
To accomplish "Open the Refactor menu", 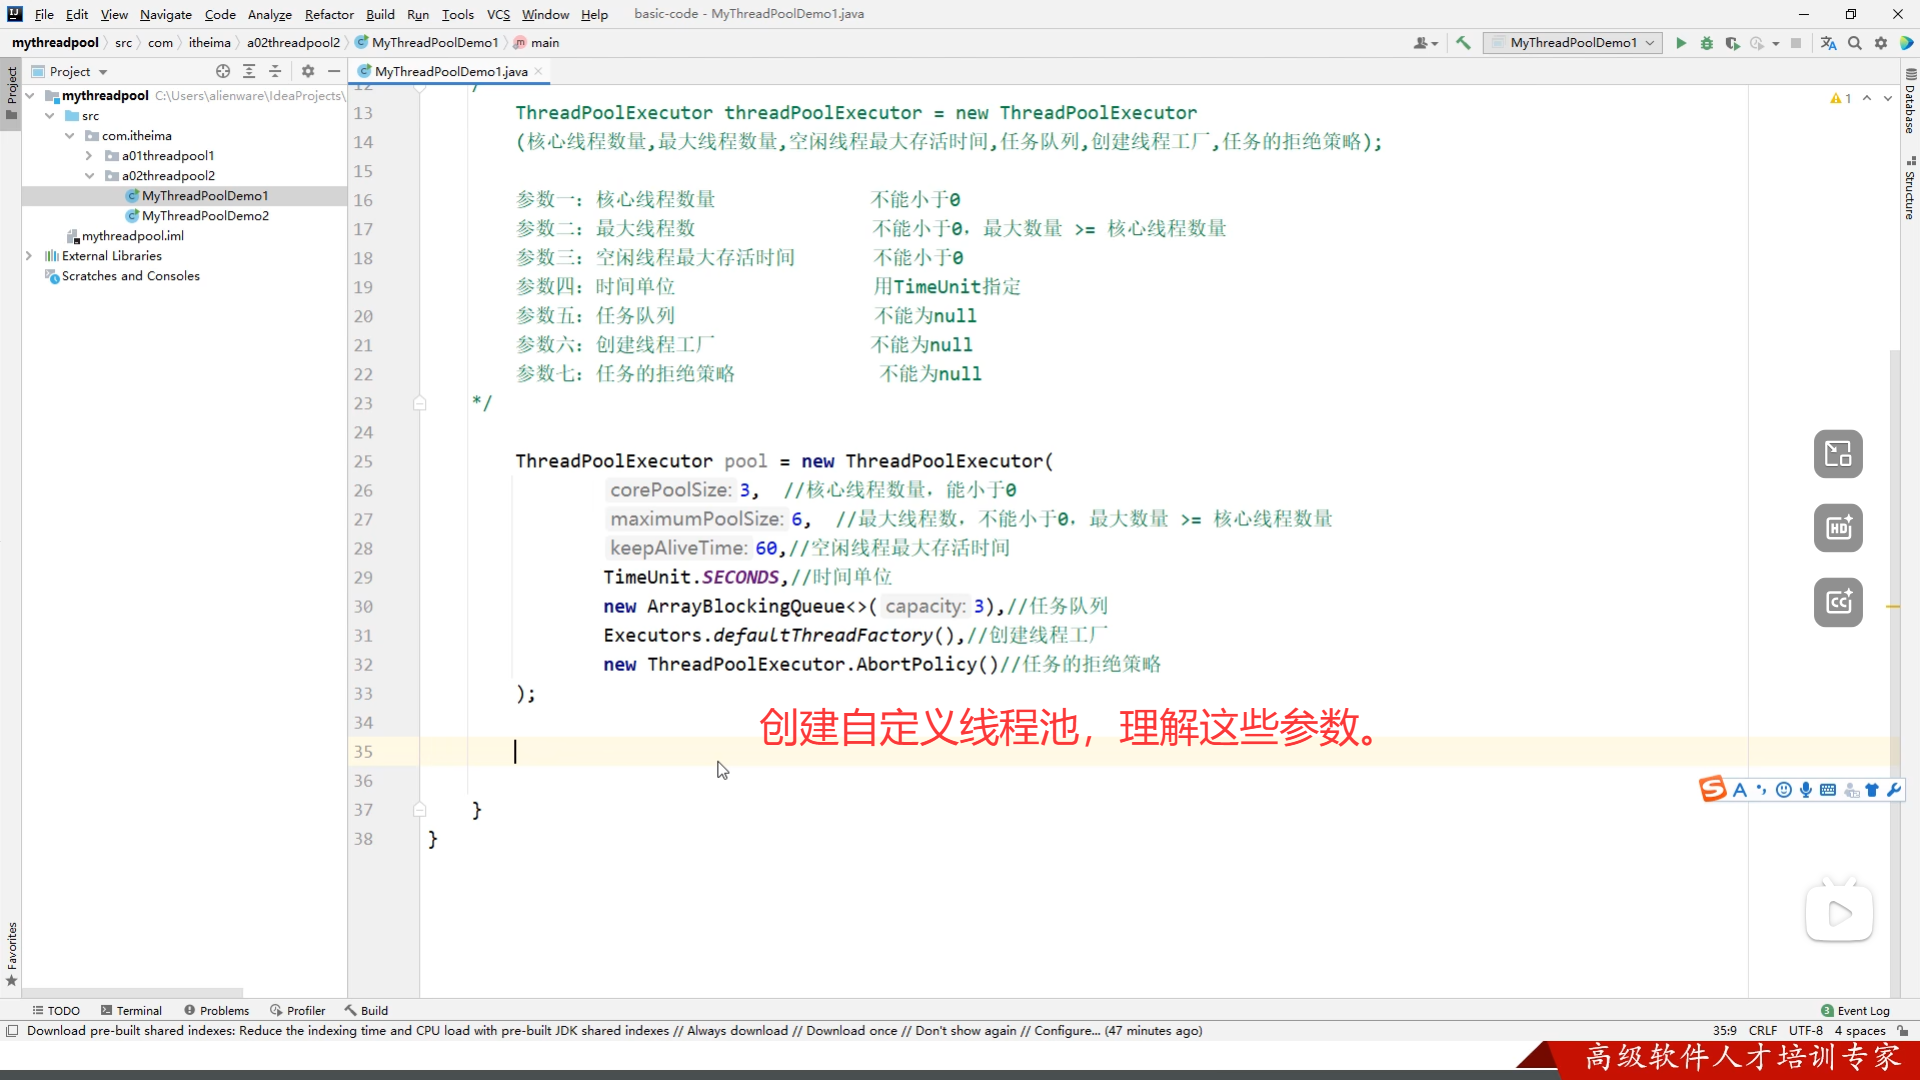I will (x=329, y=14).
